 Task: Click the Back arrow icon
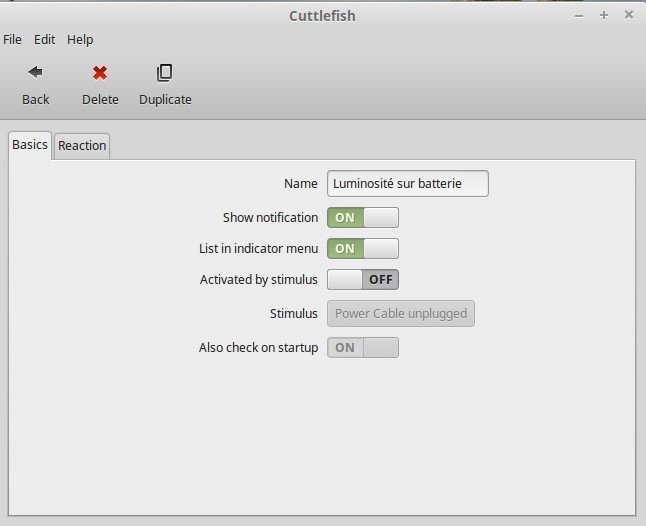35,72
